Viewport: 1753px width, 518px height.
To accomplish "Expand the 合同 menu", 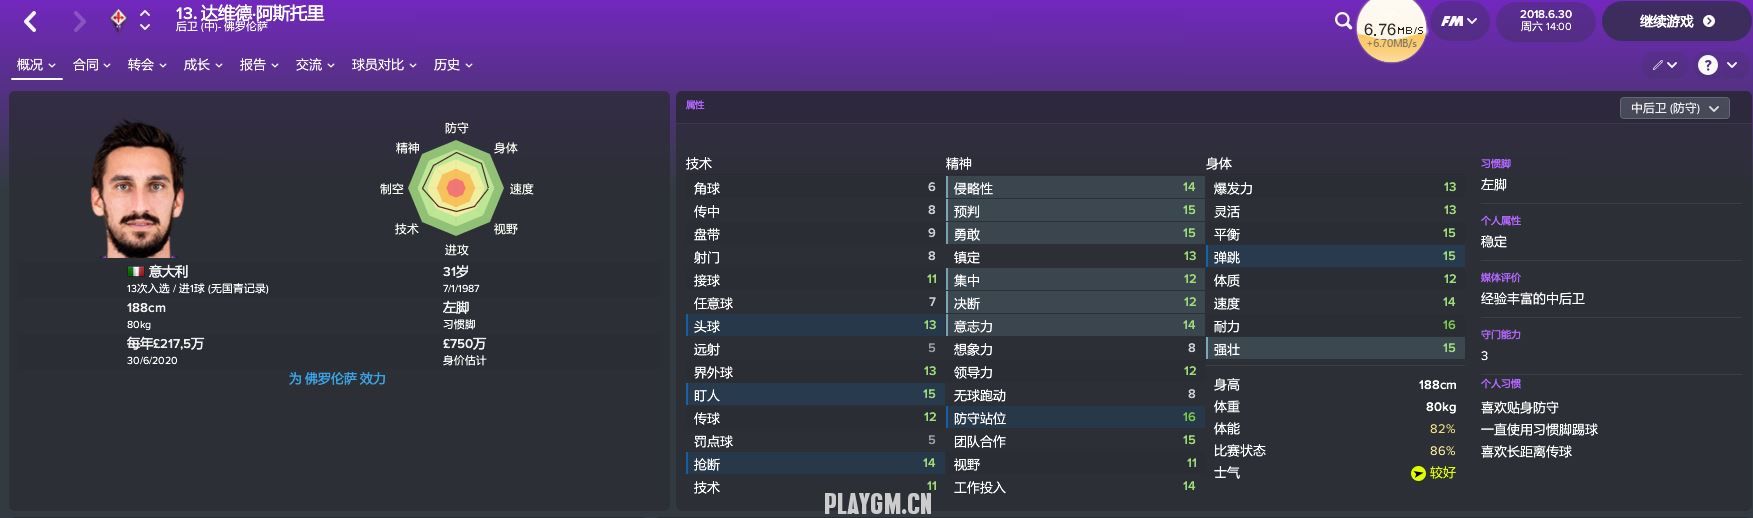I will pyautogui.click(x=92, y=65).
